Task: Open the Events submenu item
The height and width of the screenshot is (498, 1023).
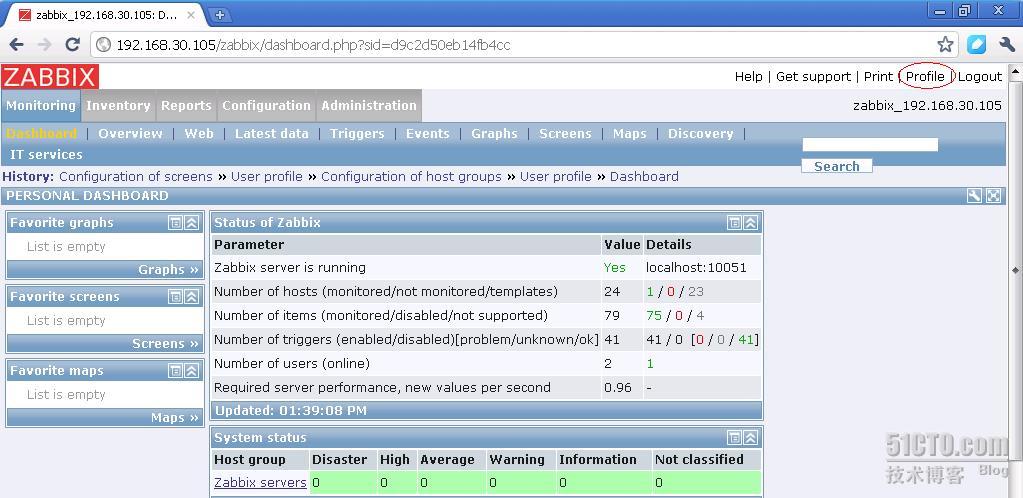Action: [427, 133]
